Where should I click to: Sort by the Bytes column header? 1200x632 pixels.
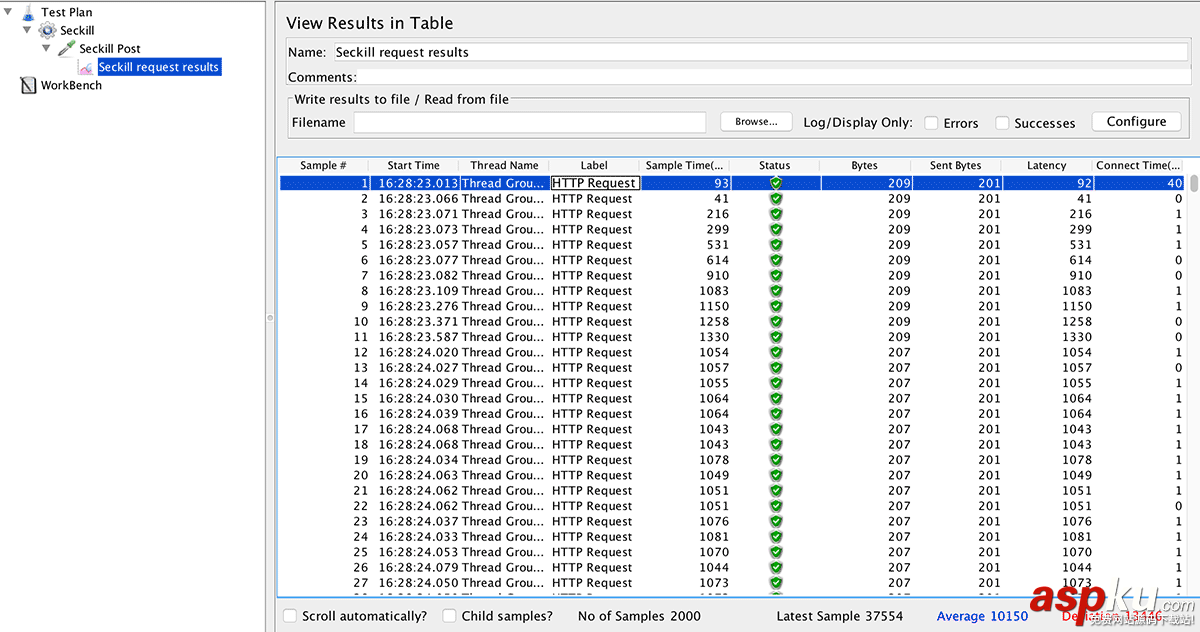click(x=865, y=166)
